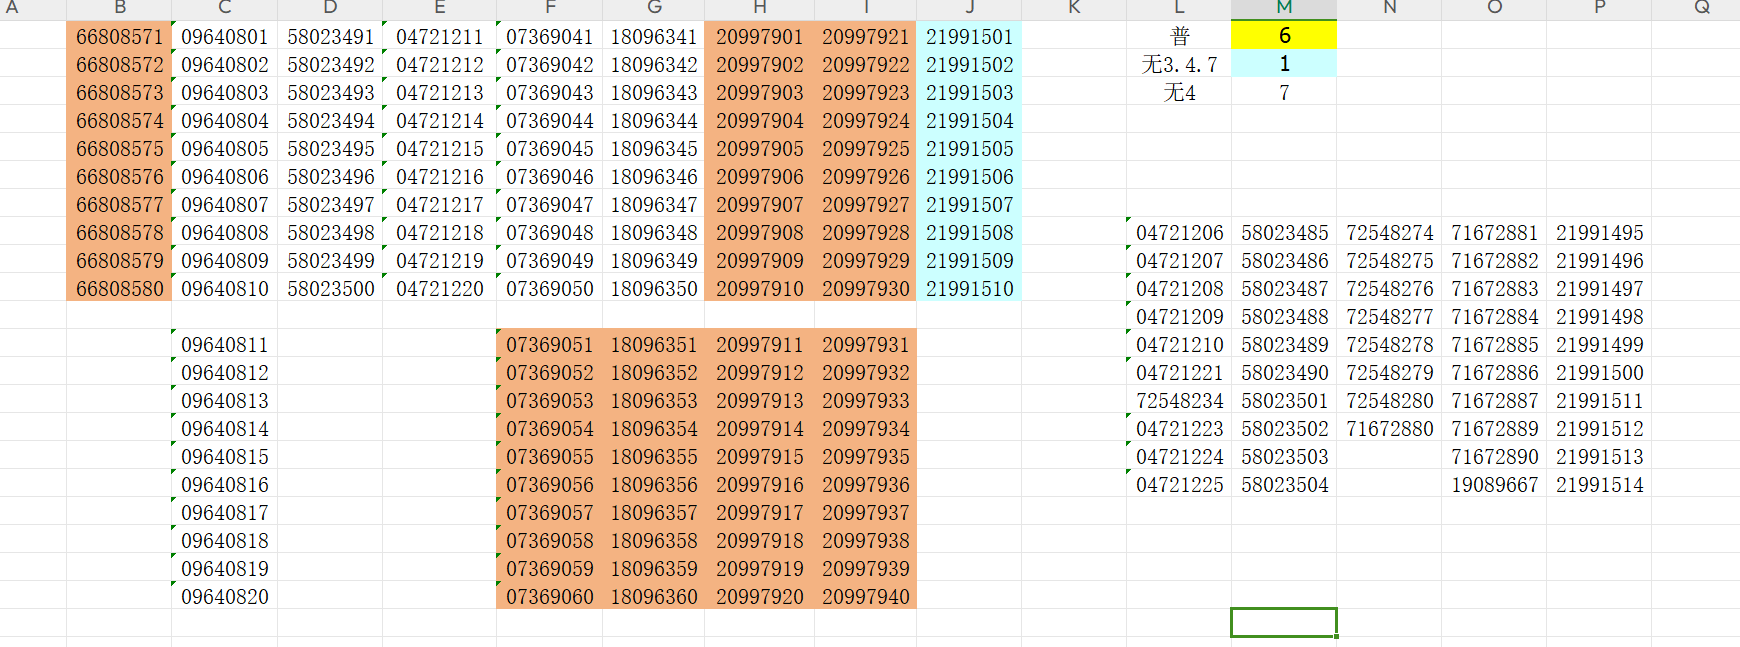Select column Q header
1740x647 pixels.
coord(1701,8)
